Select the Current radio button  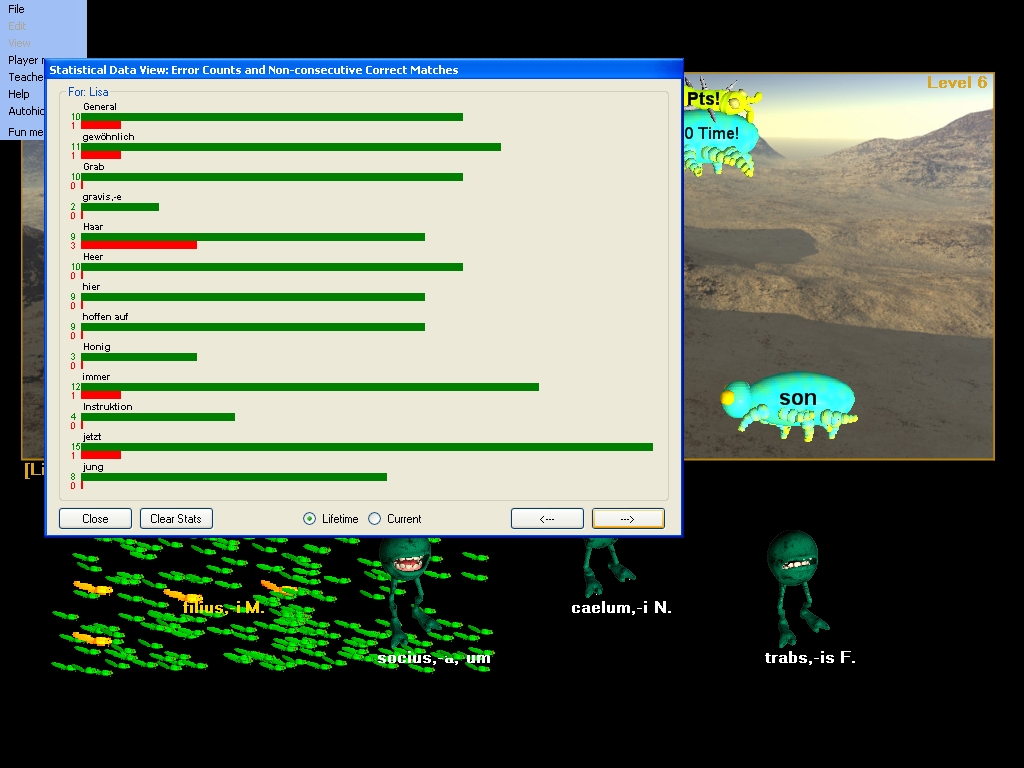[x=375, y=518]
